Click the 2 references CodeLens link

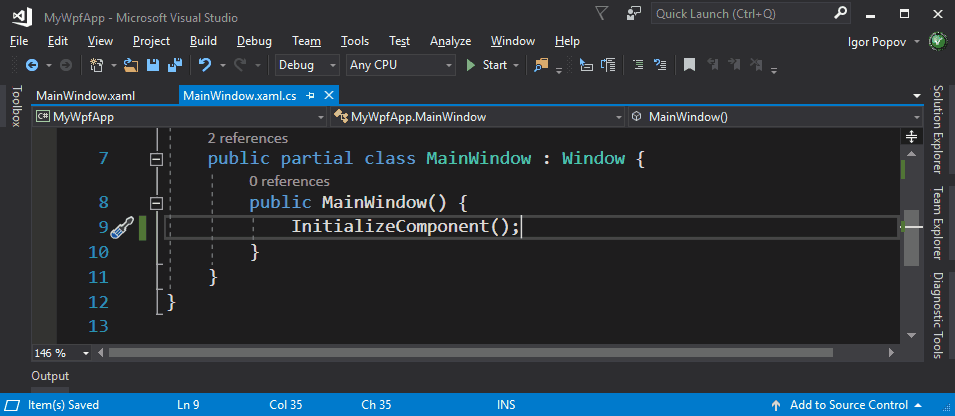(248, 138)
